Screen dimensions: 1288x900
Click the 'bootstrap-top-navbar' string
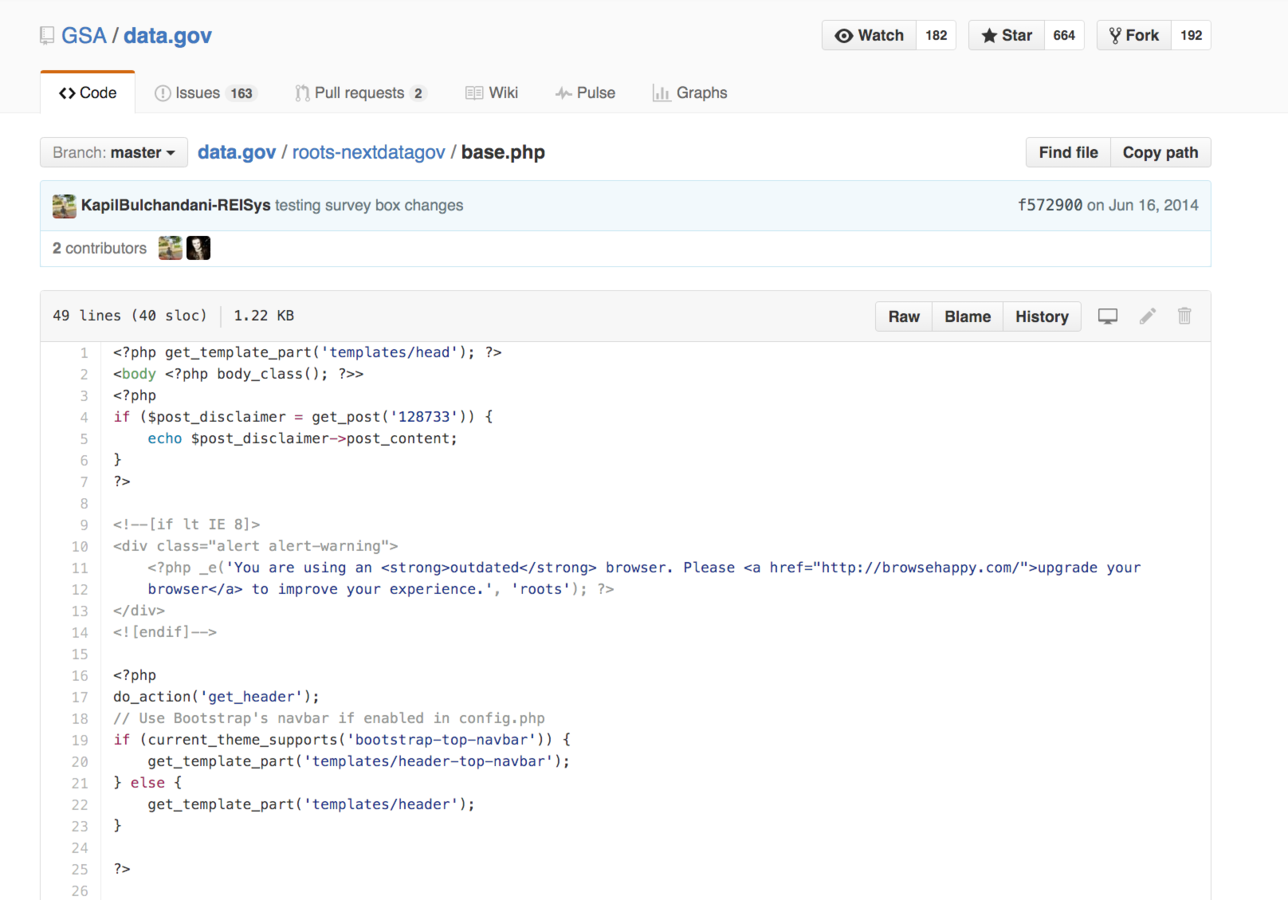coord(443,740)
